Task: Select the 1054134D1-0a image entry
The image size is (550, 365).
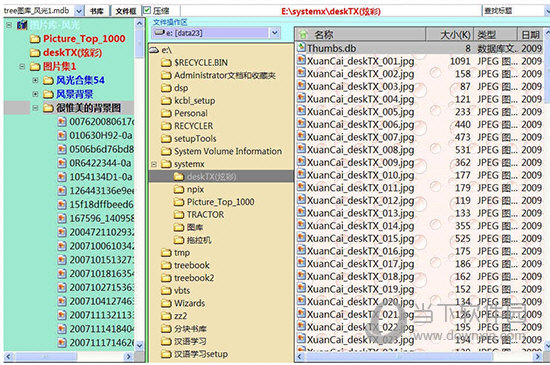Action: (x=101, y=177)
